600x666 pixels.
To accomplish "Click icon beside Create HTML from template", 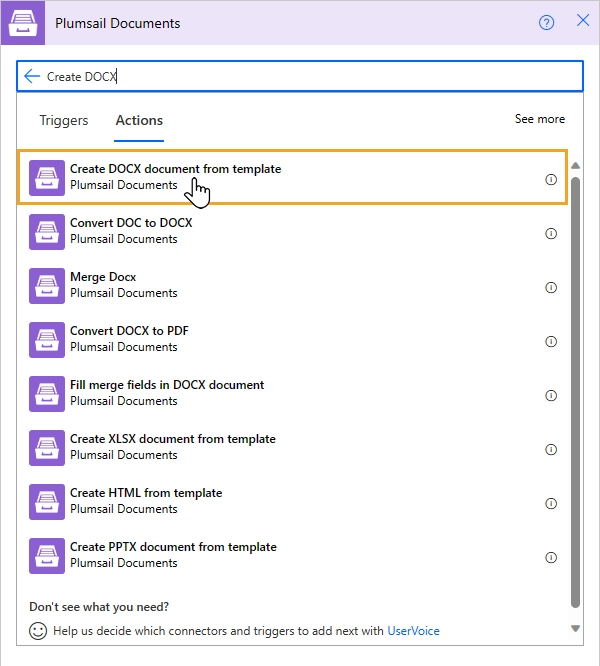I will tap(47, 501).
